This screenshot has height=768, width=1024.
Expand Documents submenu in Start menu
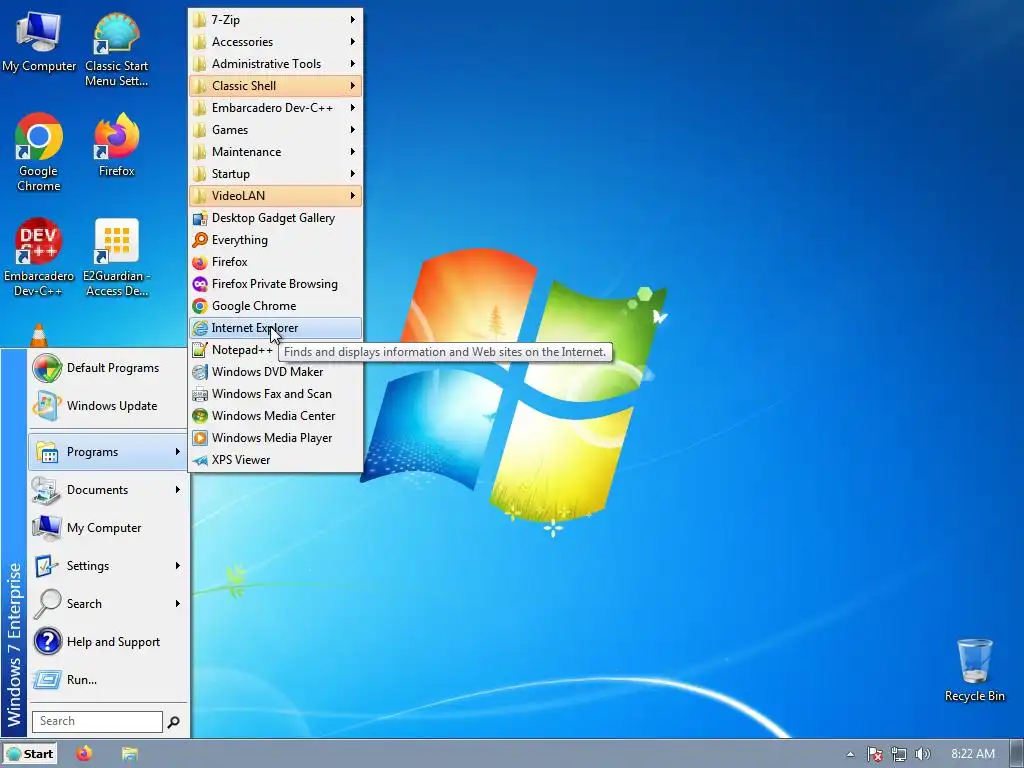coord(108,490)
